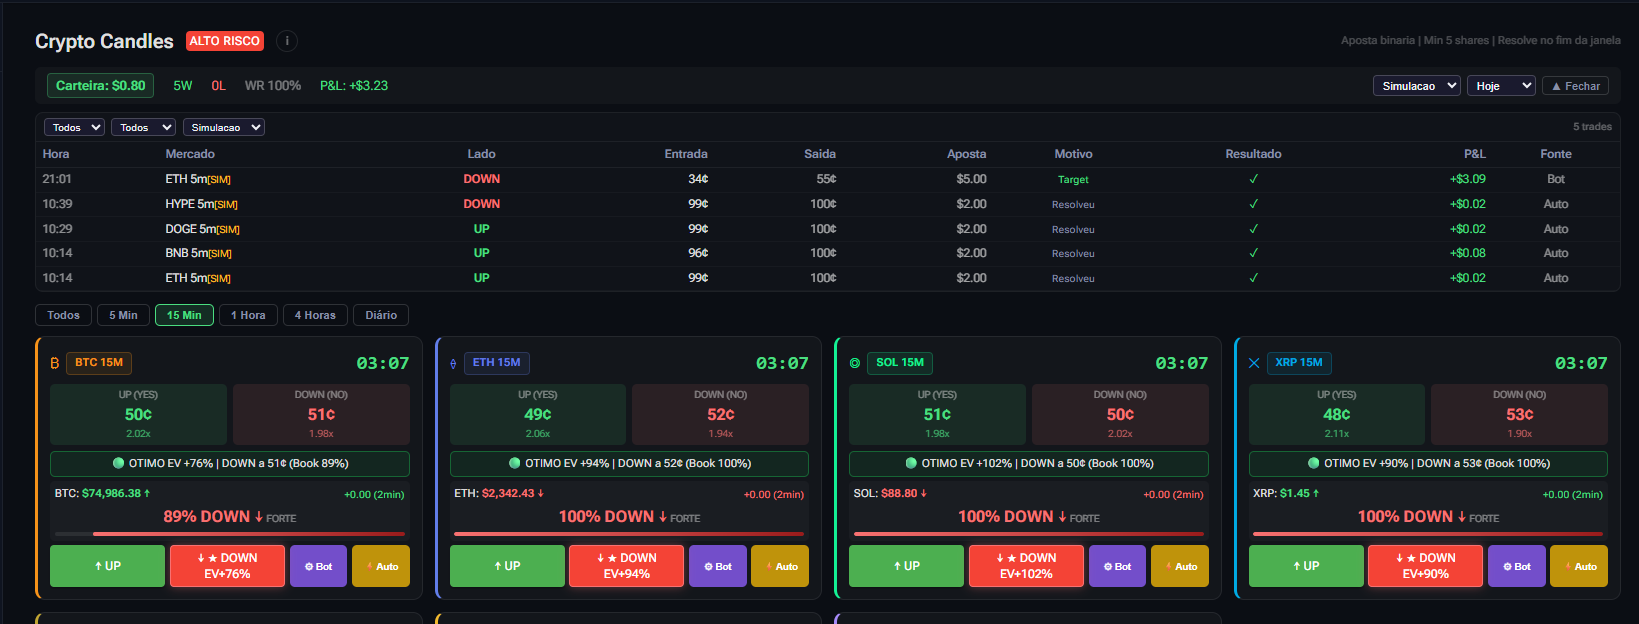Image resolution: width=1639 pixels, height=624 pixels.
Task: Click the BTC 15M label badge
Action: (x=99, y=362)
